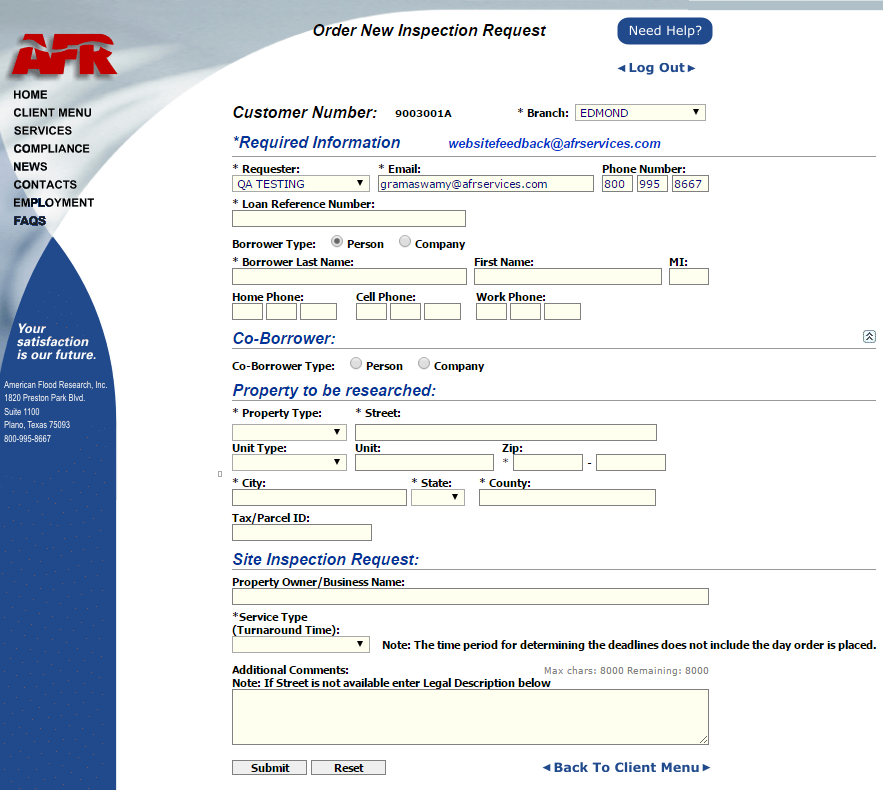Image resolution: width=883 pixels, height=790 pixels.
Task: Go to CLIENT MENU in sidebar
Action: (x=52, y=113)
